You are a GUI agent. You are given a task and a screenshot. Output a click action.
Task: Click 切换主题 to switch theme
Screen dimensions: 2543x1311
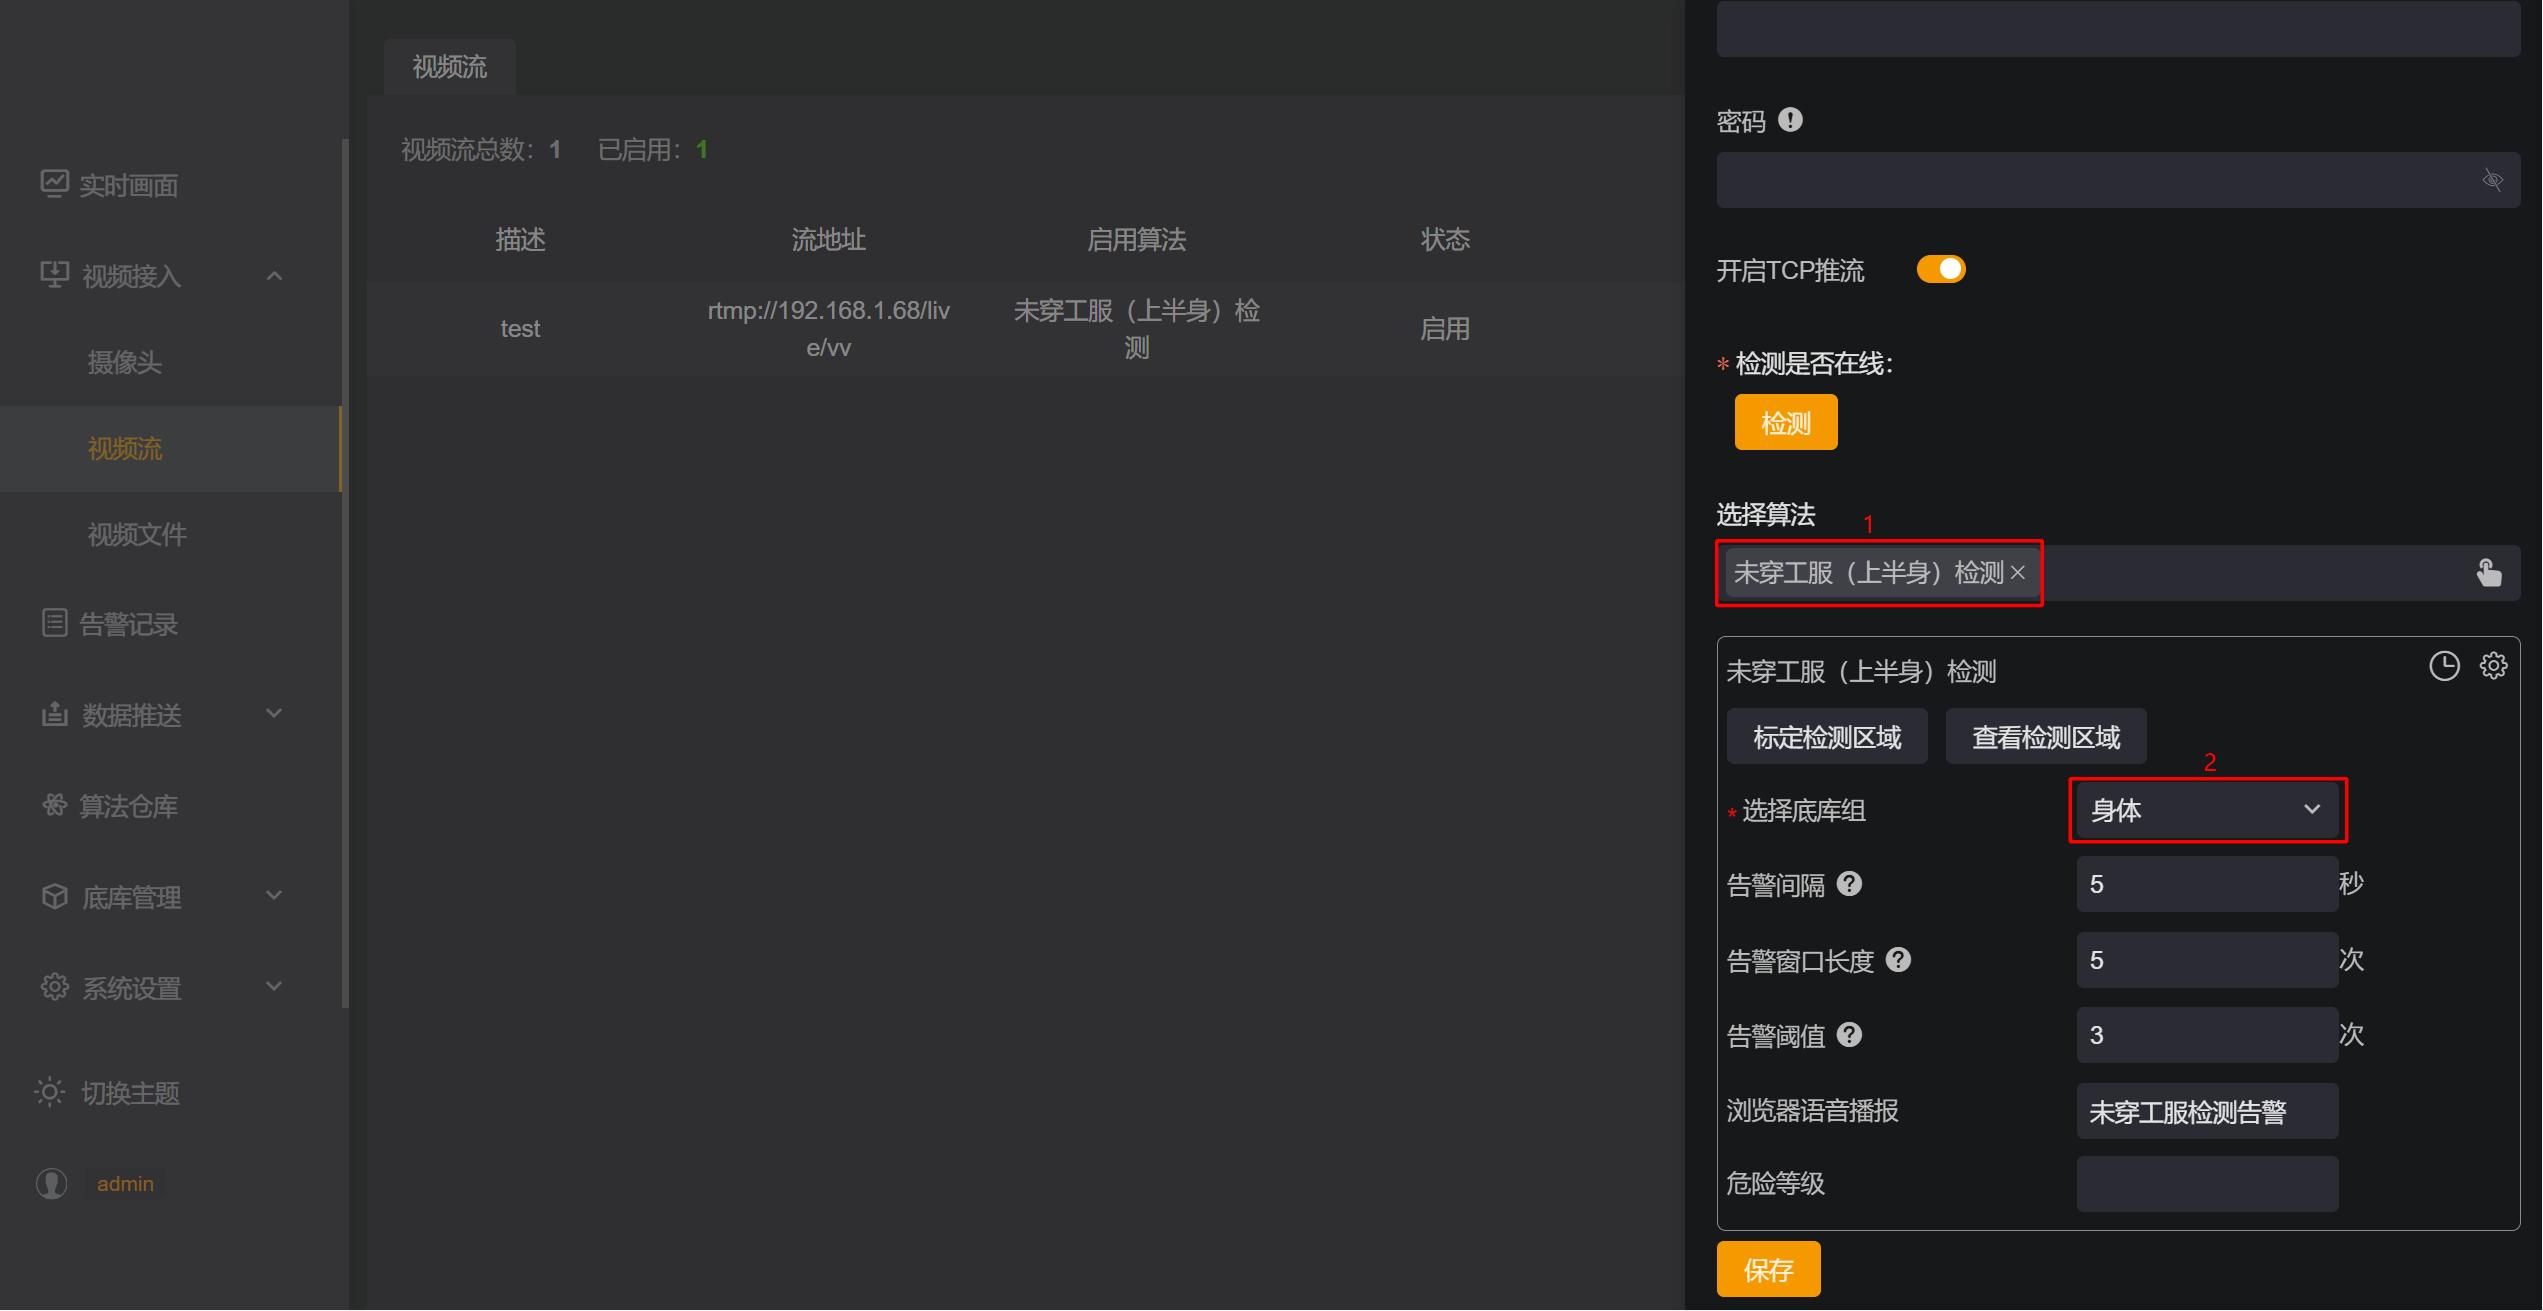coord(130,1093)
